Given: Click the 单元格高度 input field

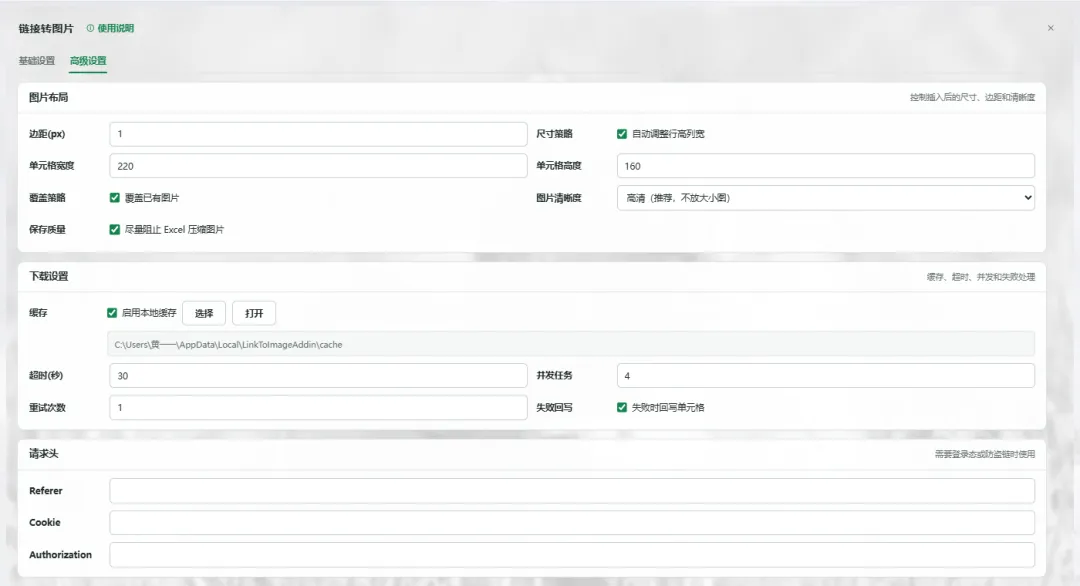Looking at the screenshot, I should (826, 166).
